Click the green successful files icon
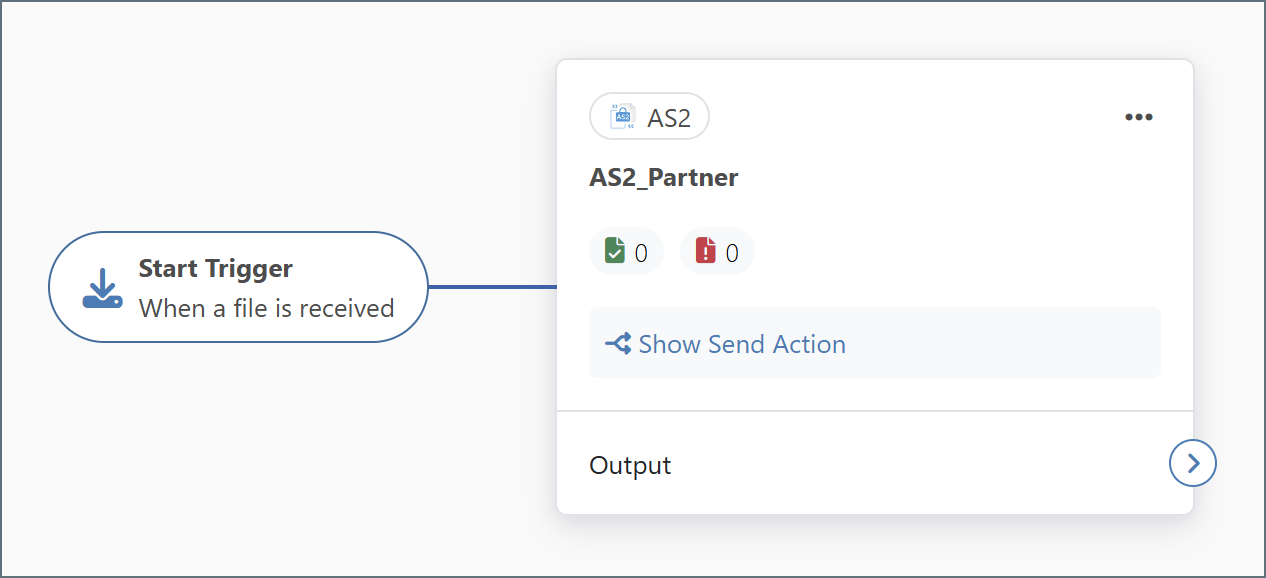 tap(614, 251)
